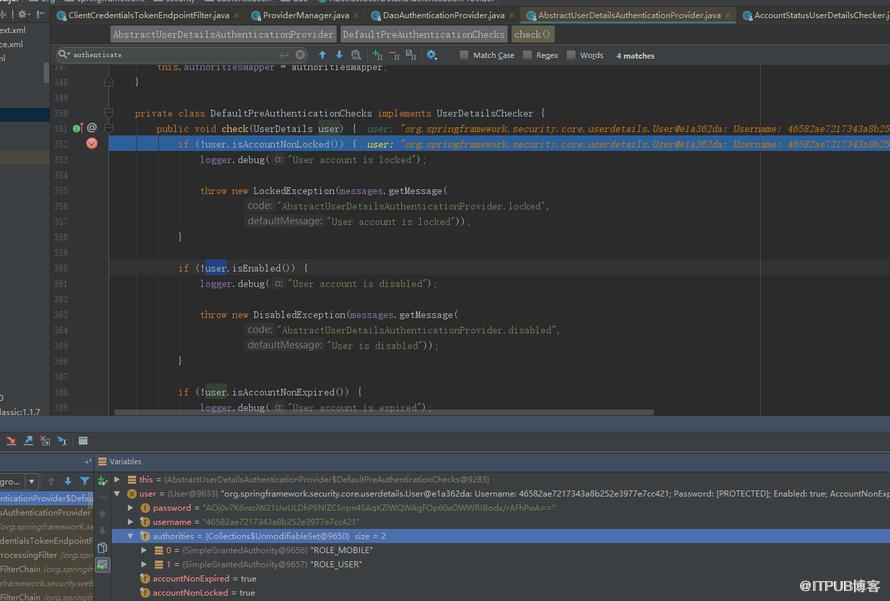Collapse the authorities variable node
This screenshot has width=890, height=601.
tap(131, 536)
